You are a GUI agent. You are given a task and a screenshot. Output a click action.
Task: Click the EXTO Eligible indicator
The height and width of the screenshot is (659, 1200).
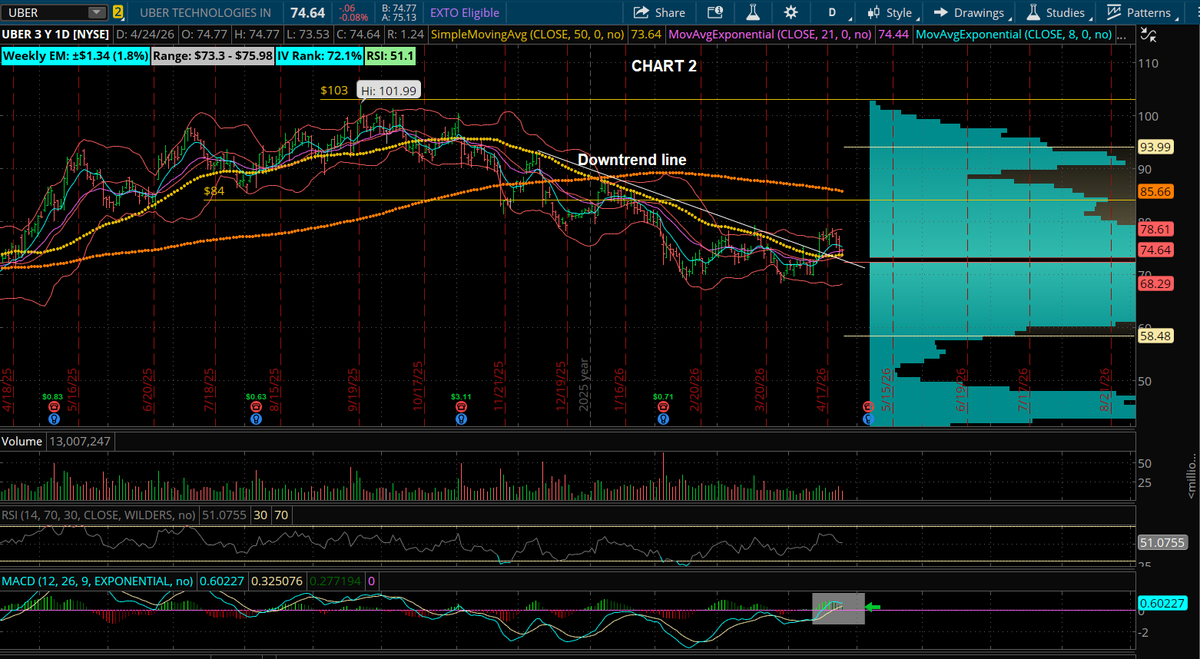(465, 12)
